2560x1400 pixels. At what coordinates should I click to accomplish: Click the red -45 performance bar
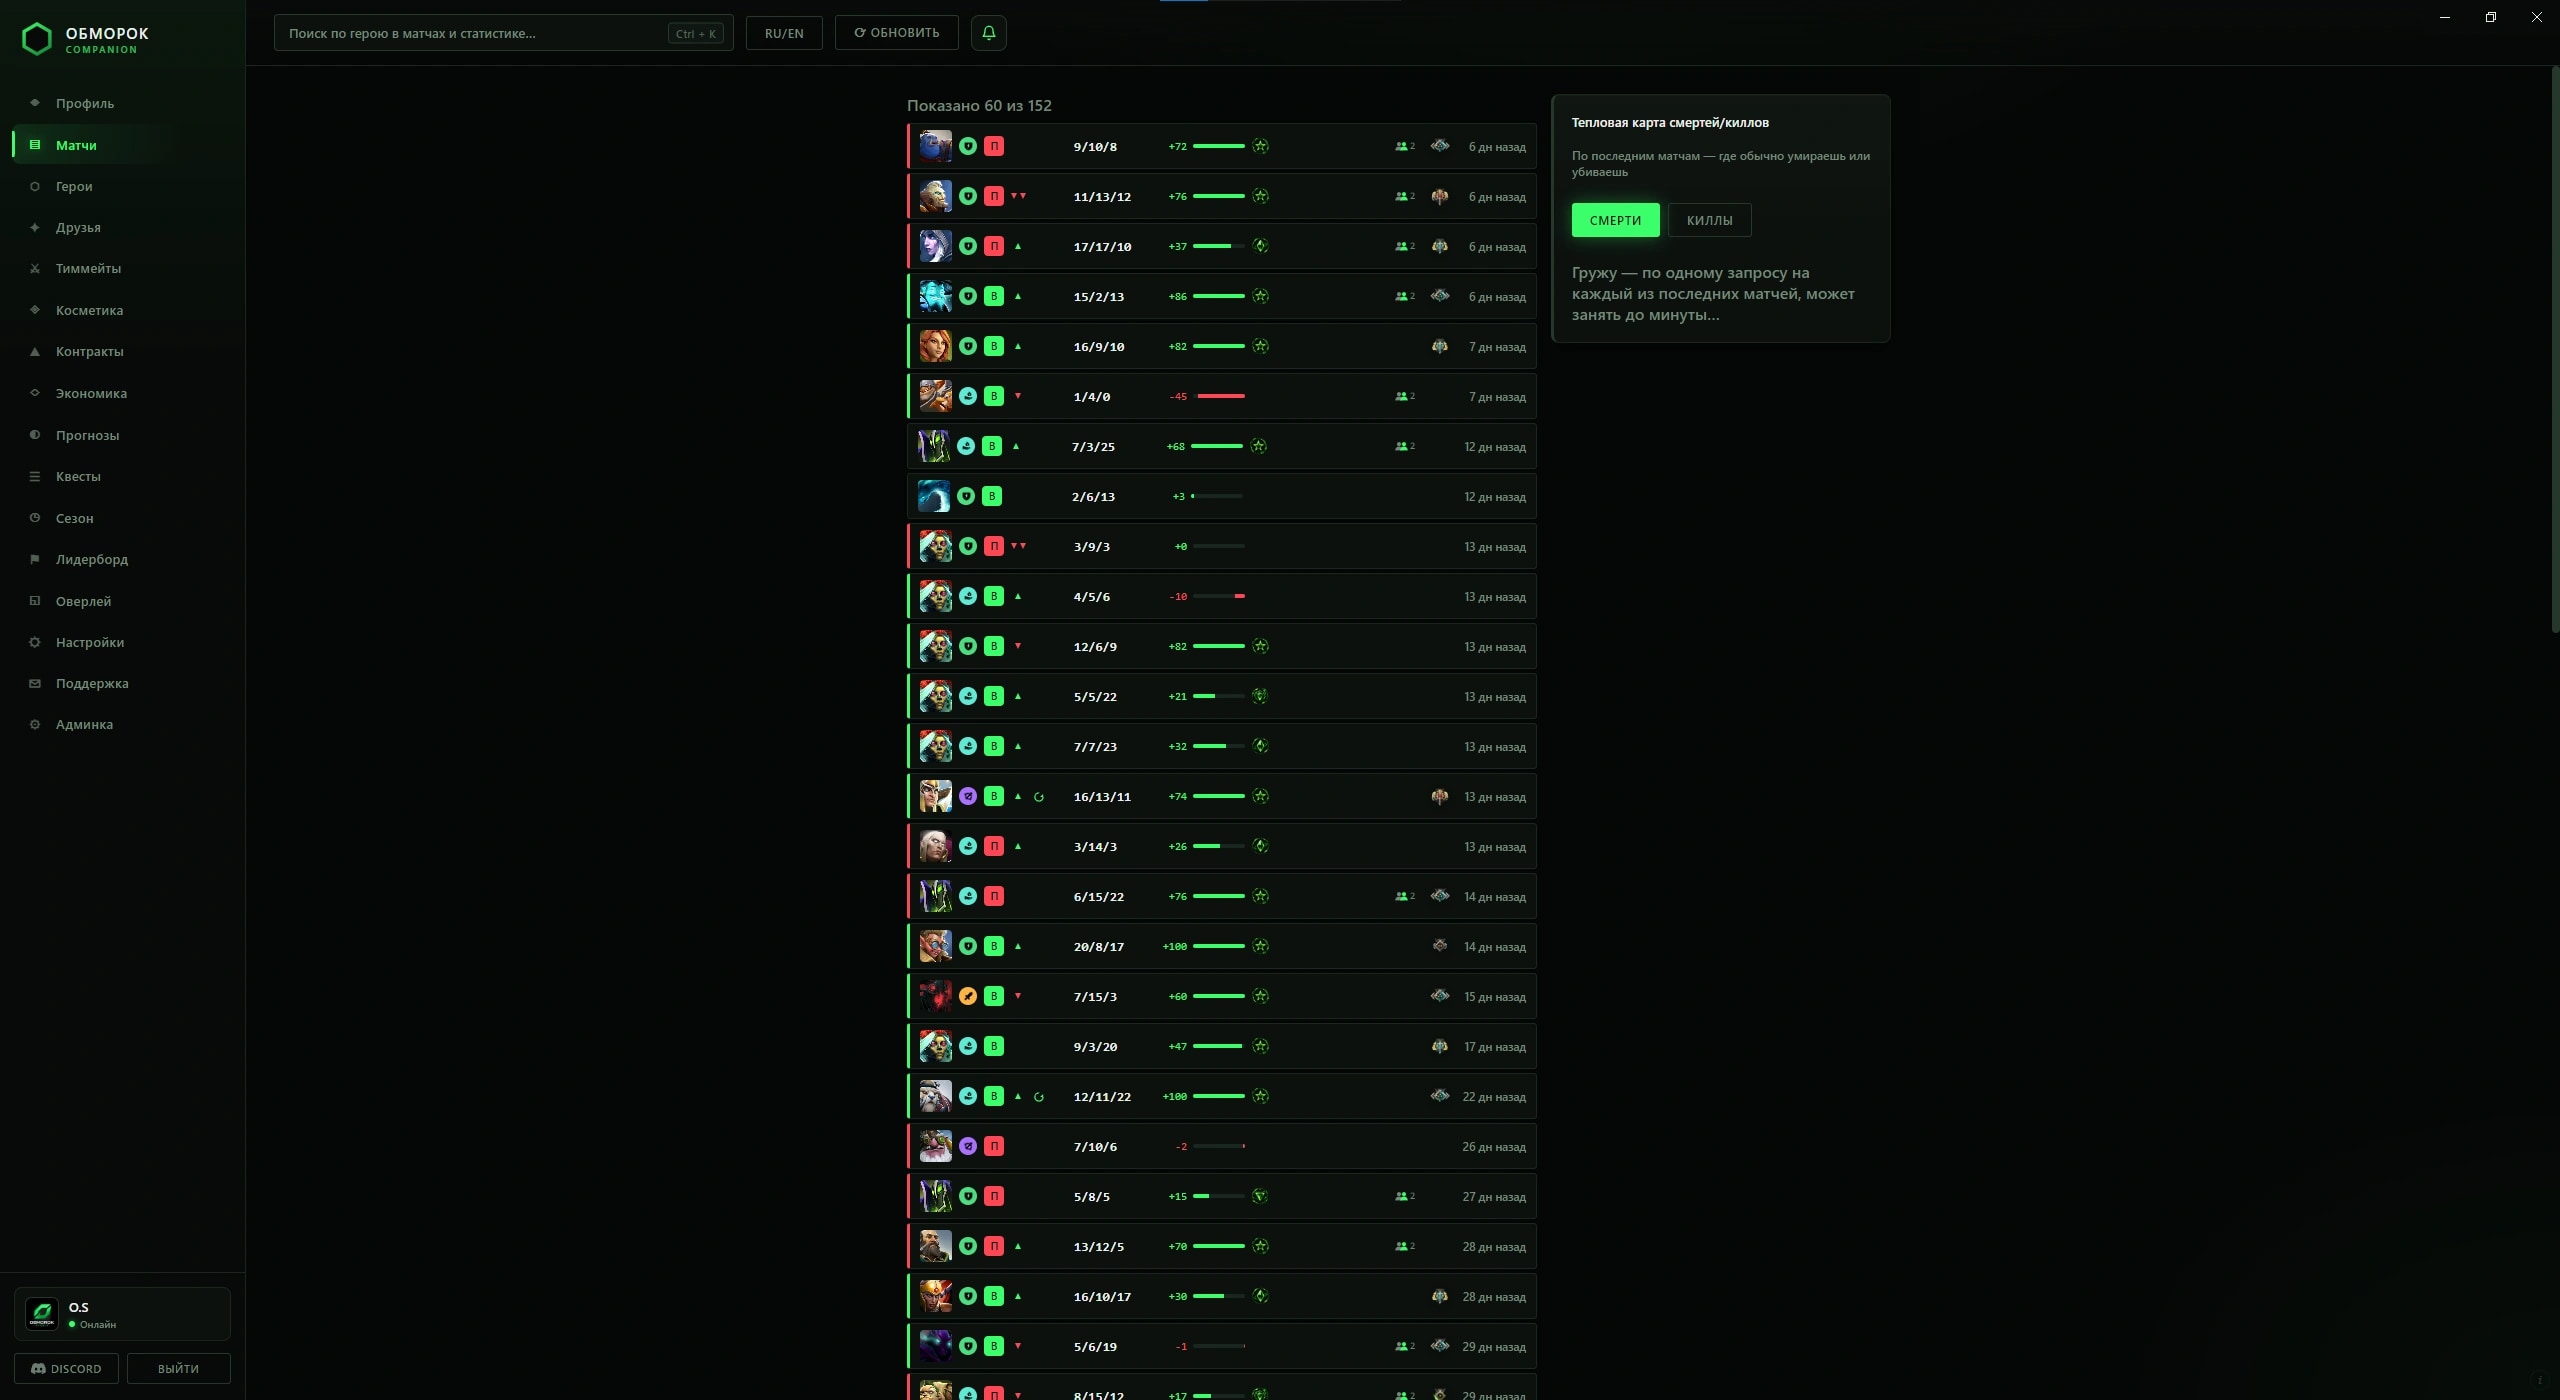tap(1220, 396)
